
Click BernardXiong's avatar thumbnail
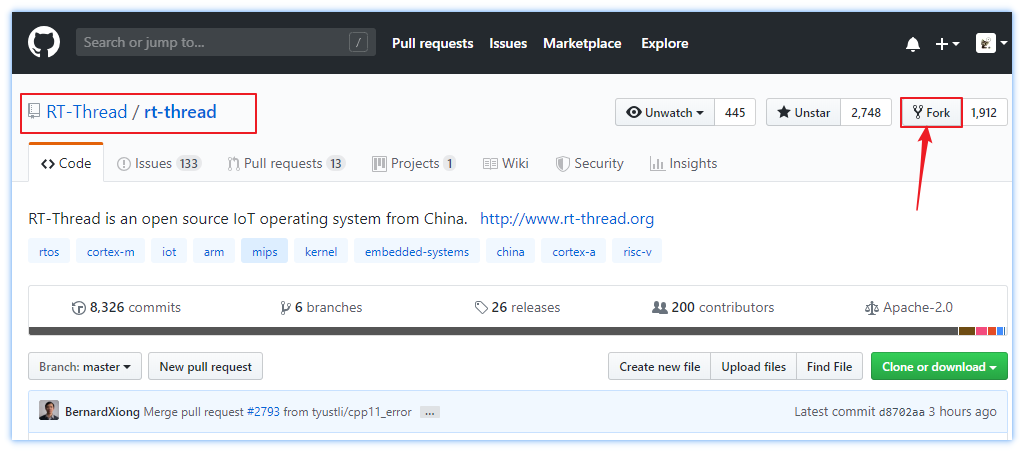[49, 411]
